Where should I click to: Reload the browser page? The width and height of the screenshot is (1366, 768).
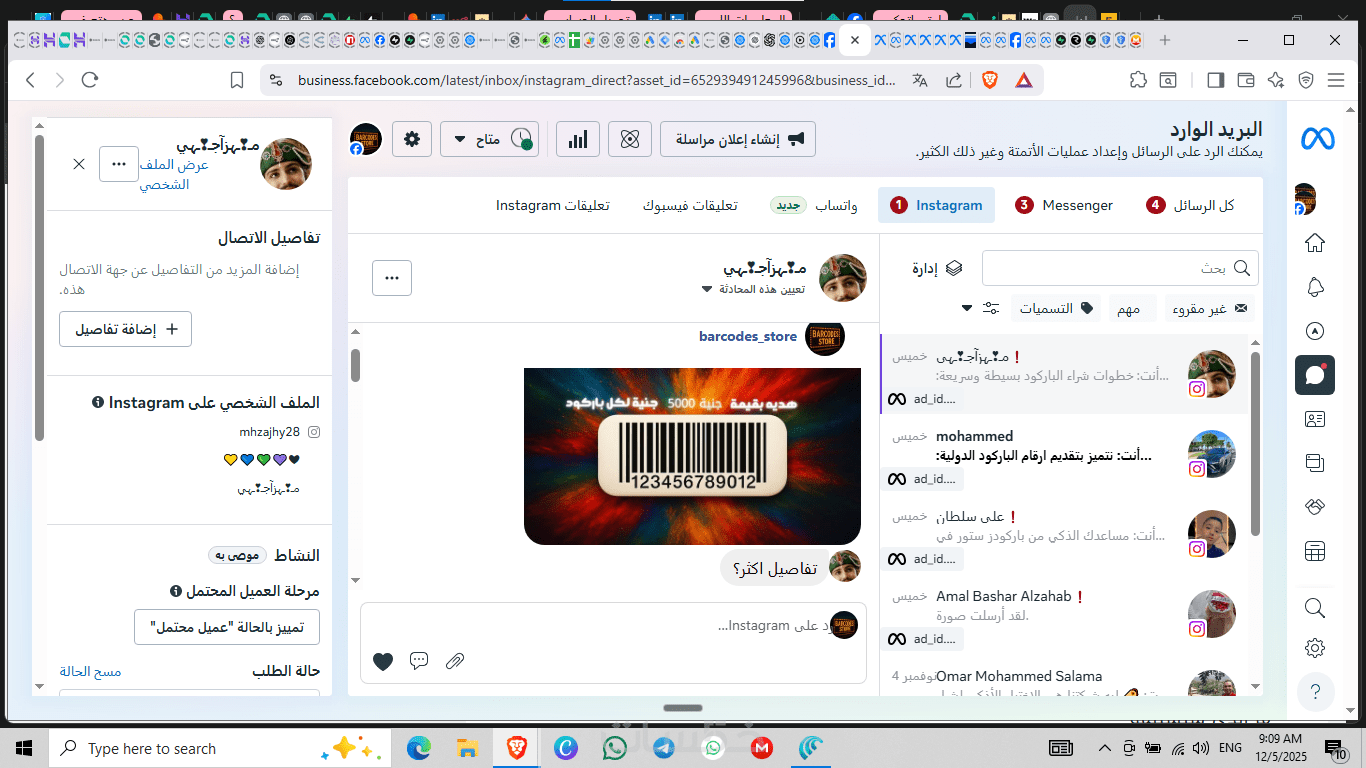(x=90, y=80)
